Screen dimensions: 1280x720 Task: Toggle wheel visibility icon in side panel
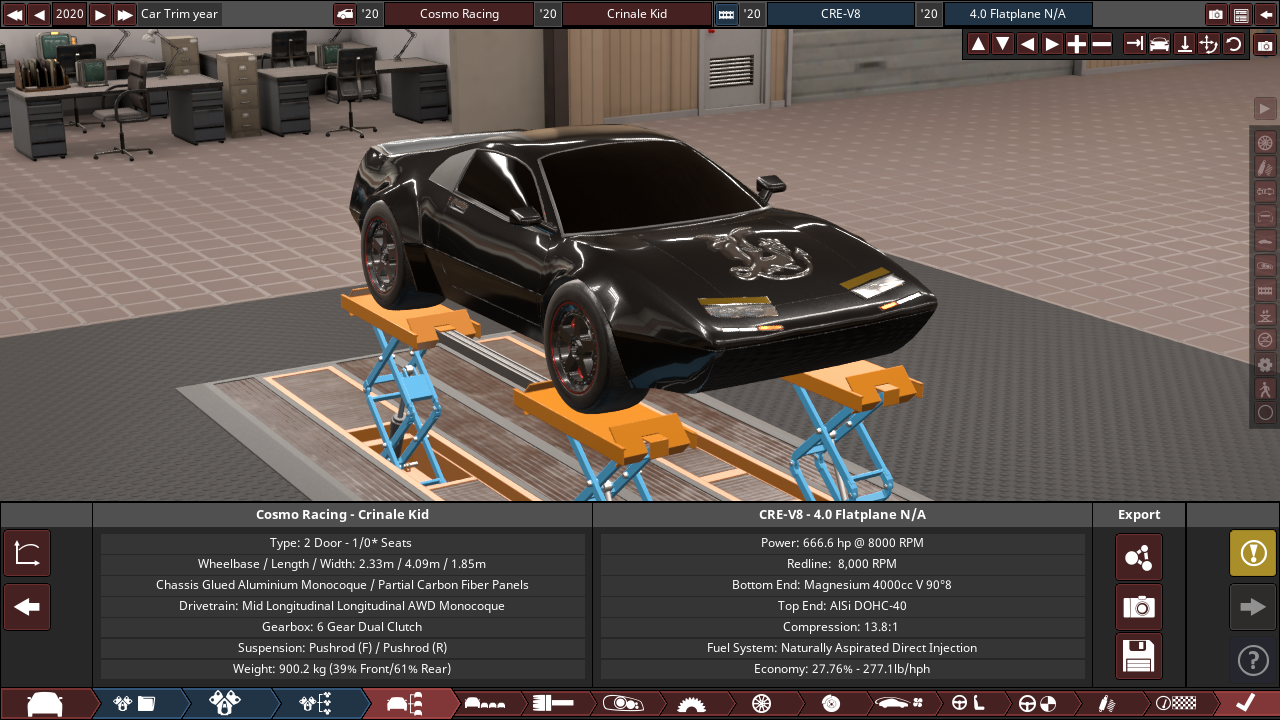pyautogui.click(x=1265, y=142)
